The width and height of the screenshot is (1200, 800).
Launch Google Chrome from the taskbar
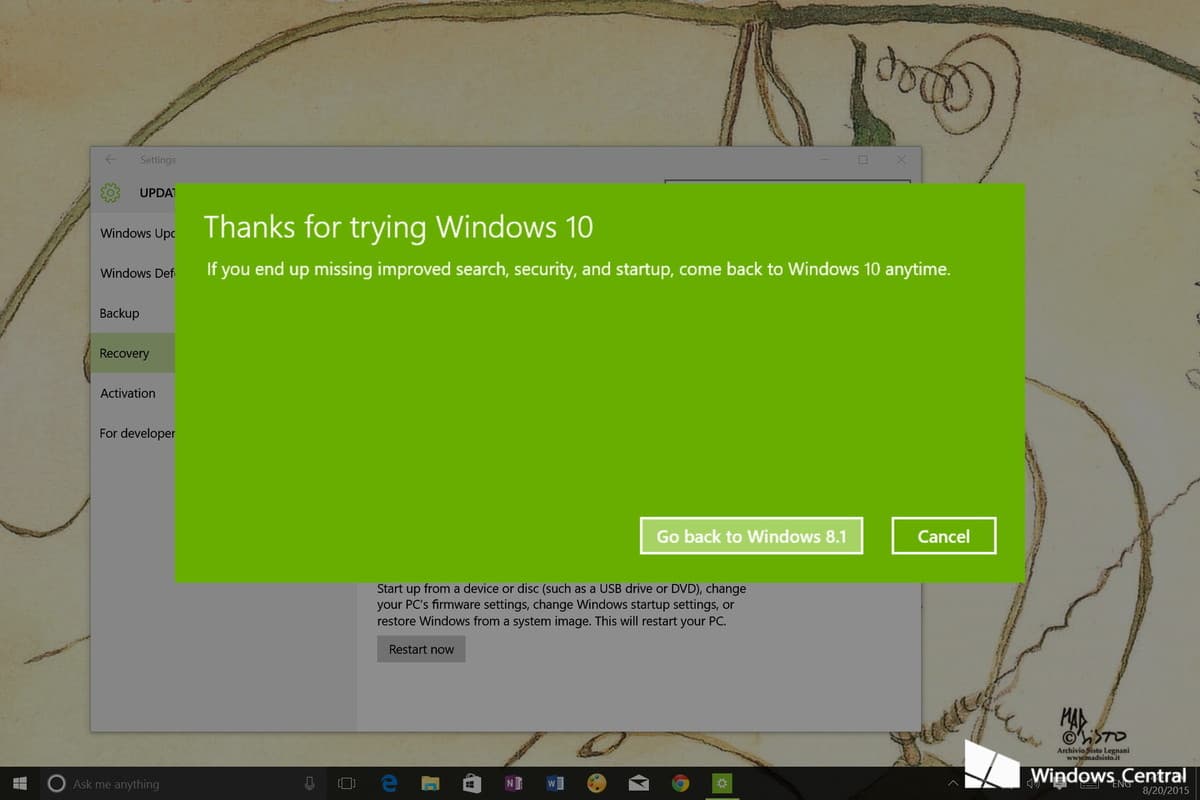click(680, 783)
